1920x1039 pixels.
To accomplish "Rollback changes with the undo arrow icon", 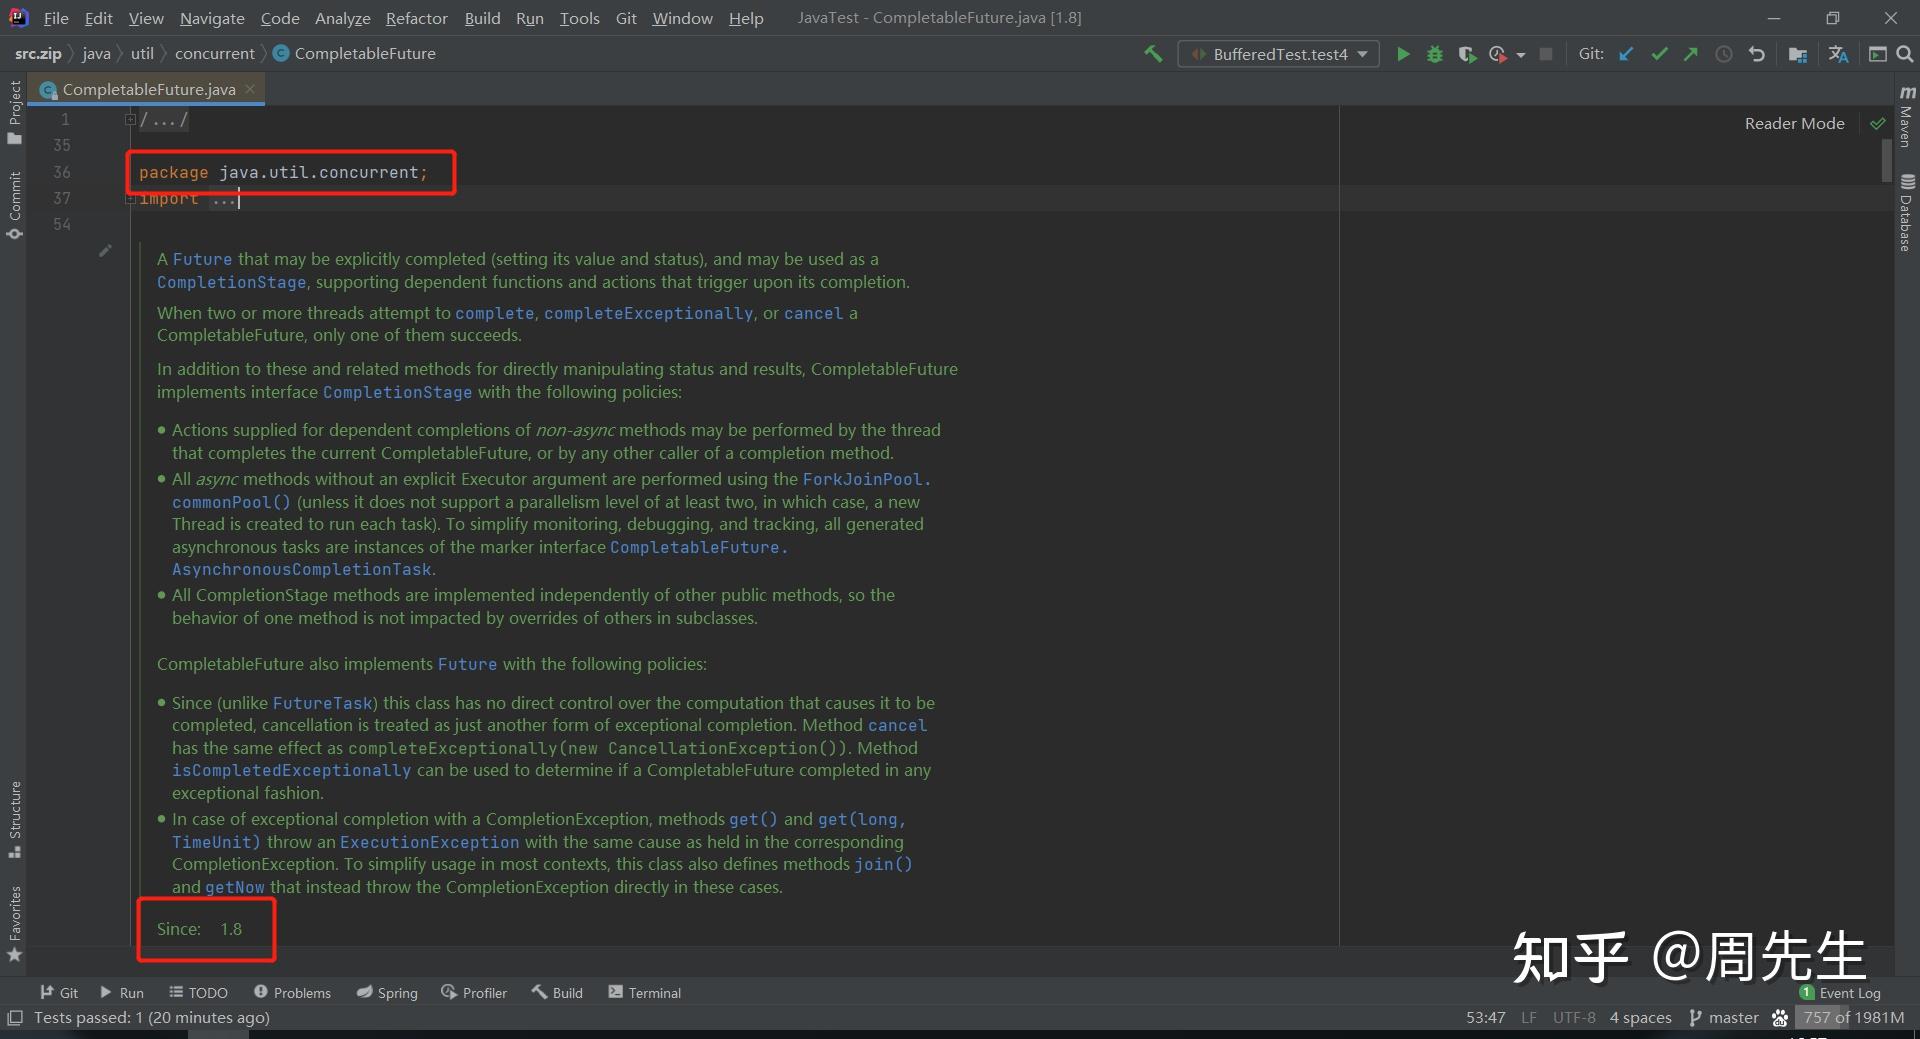I will coord(1757,54).
